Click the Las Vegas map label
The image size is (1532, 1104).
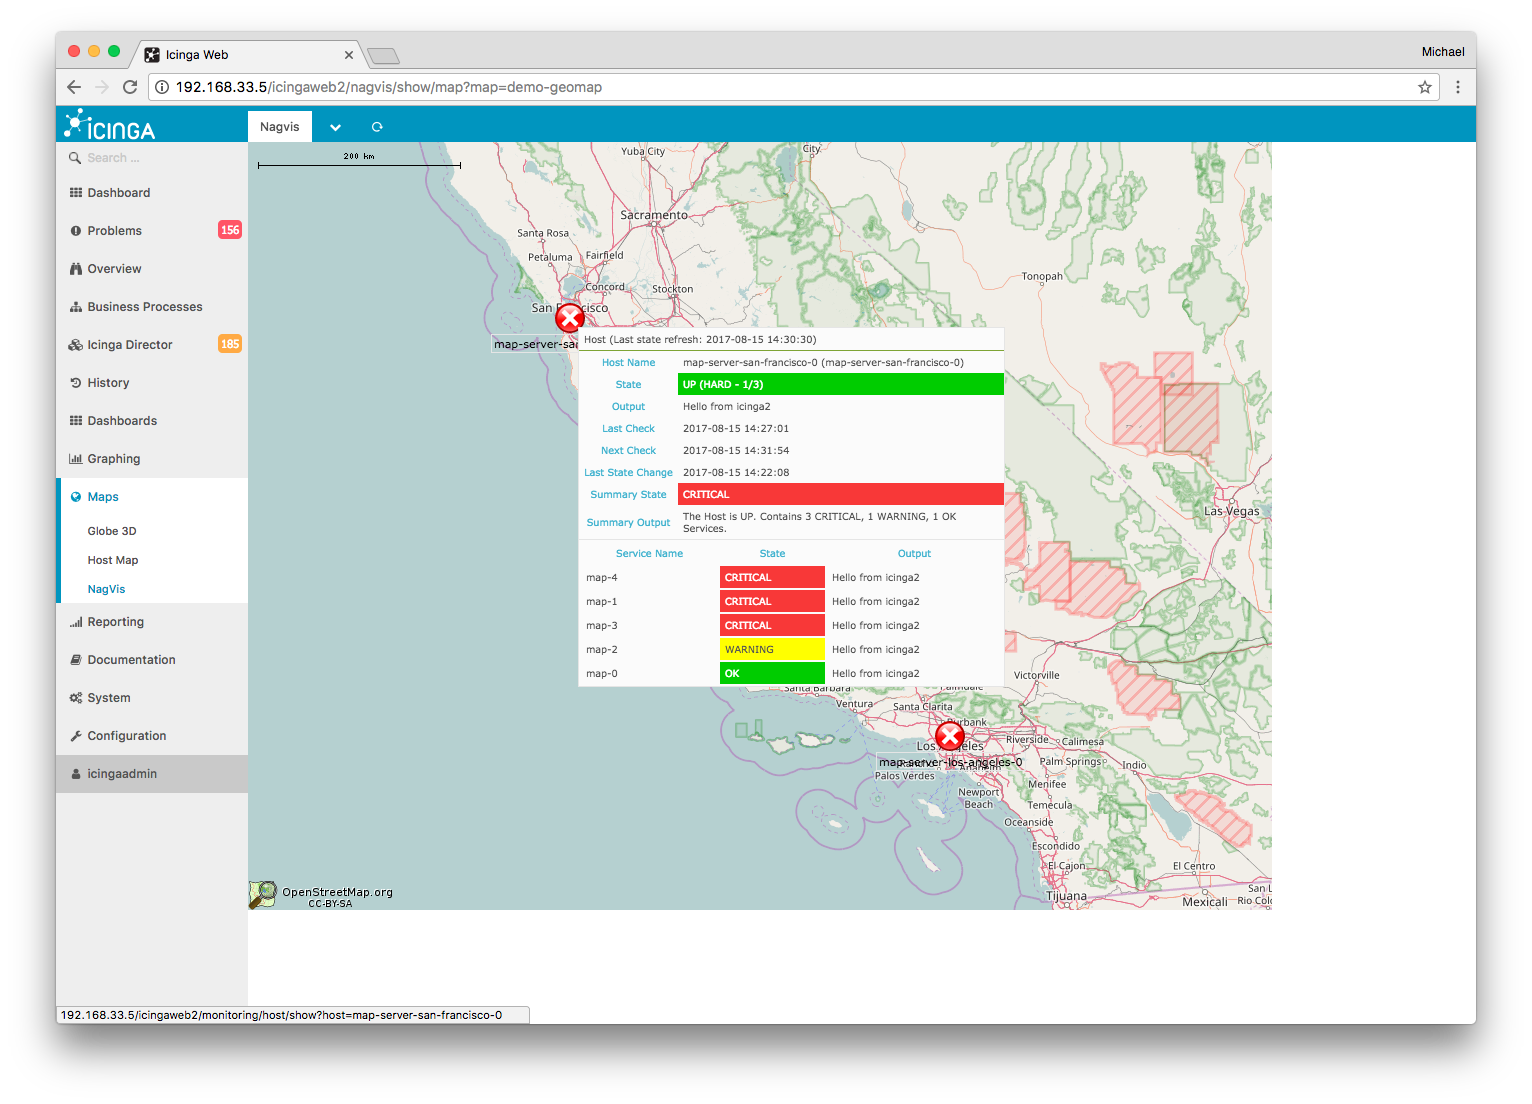(x=1232, y=511)
